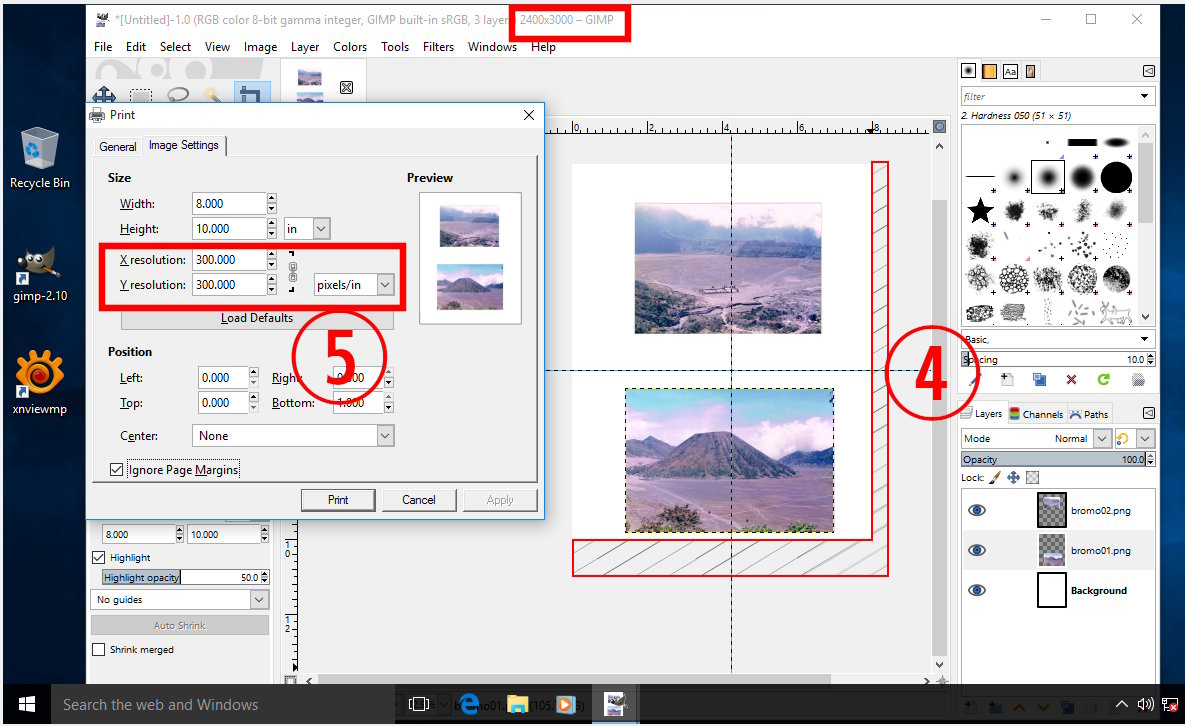
Task: Refresh the brushes list with the green arrow
Action: 1103,379
